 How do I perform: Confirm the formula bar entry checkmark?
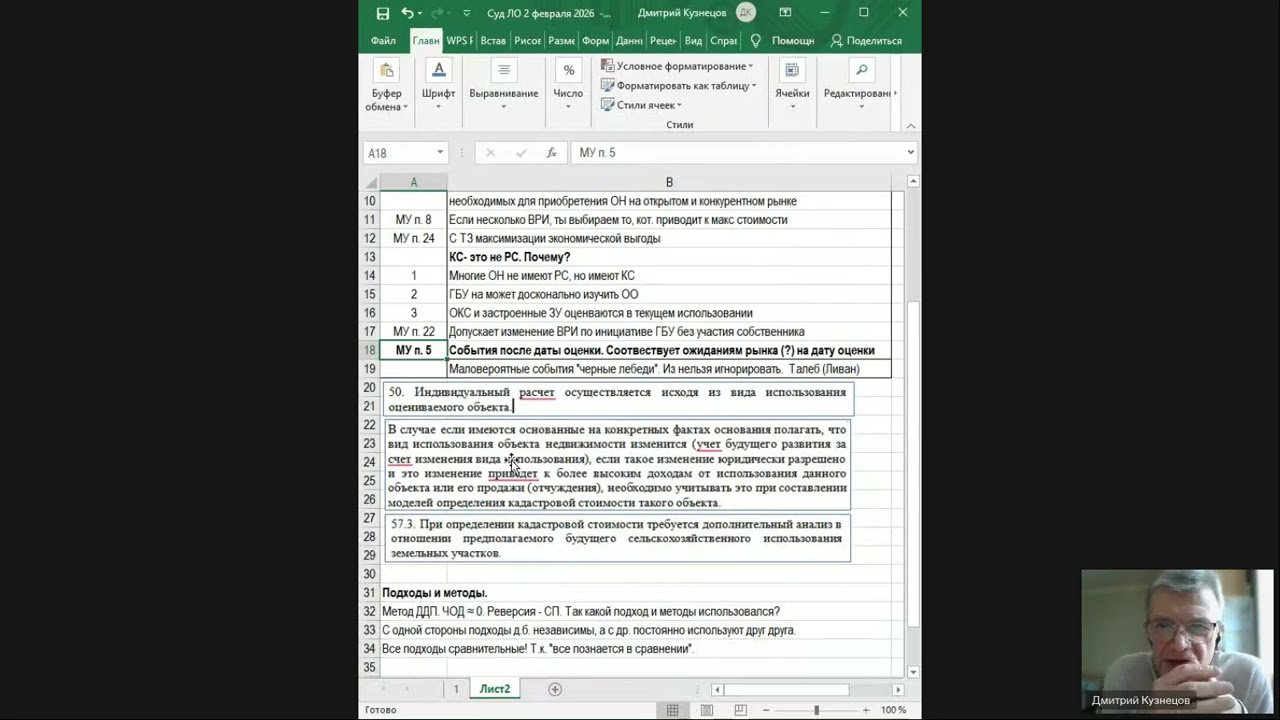pos(521,153)
